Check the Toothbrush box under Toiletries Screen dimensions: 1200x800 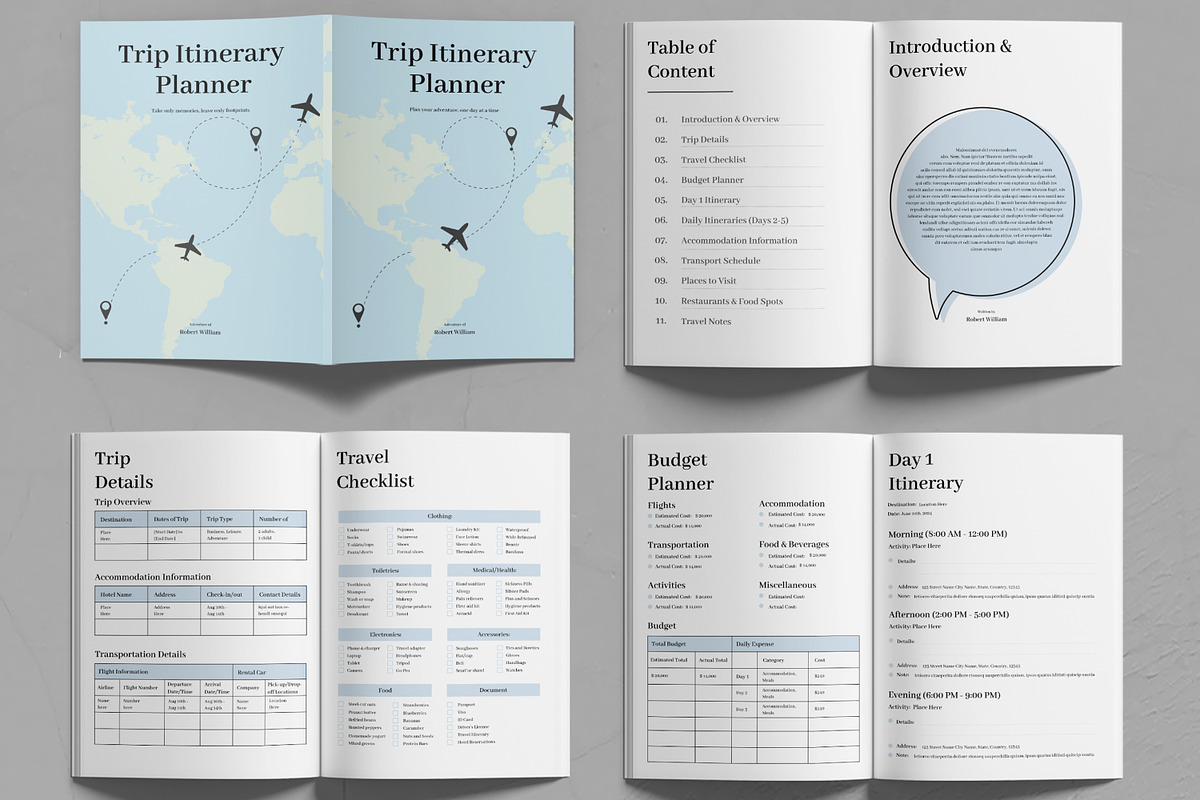[x=340, y=584]
